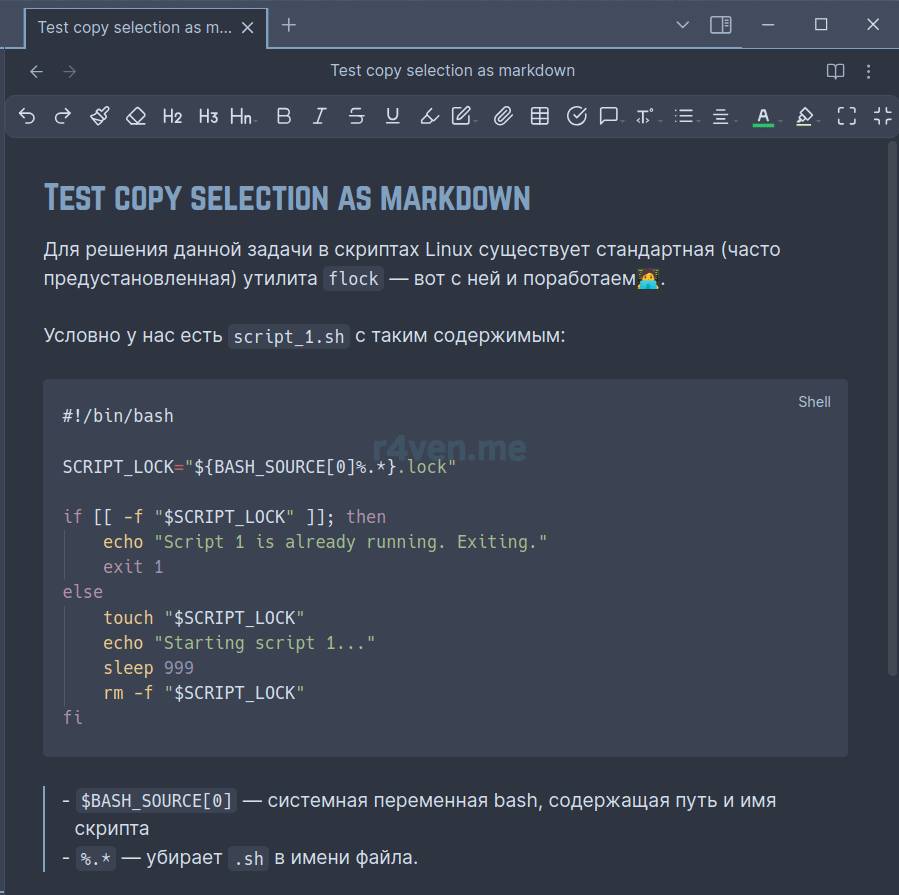Open the Hn headings dropdown
The image size is (899, 895).
[x=241, y=117]
